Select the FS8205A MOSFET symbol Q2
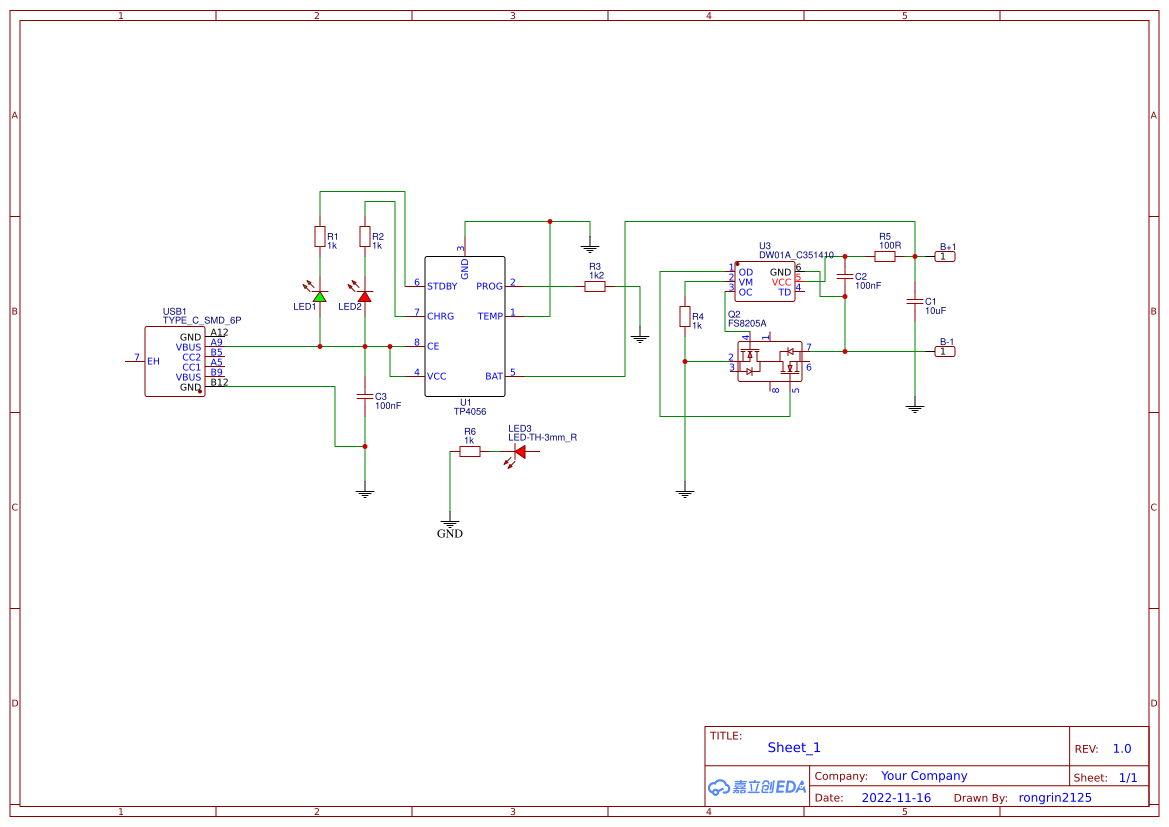This screenshot has width=1169, height=827. [x=768, y=362]
